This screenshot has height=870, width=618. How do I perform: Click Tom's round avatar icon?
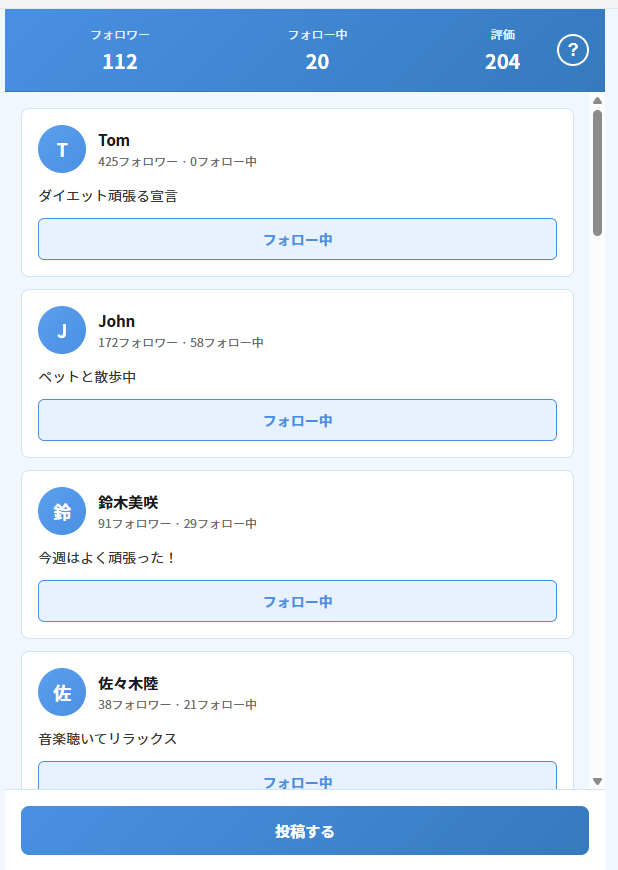click(62, 149)
